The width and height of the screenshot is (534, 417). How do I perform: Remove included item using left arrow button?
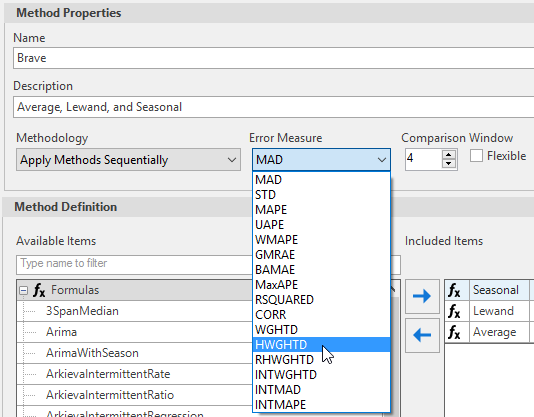pyautogui.click(x=422, y=335)
